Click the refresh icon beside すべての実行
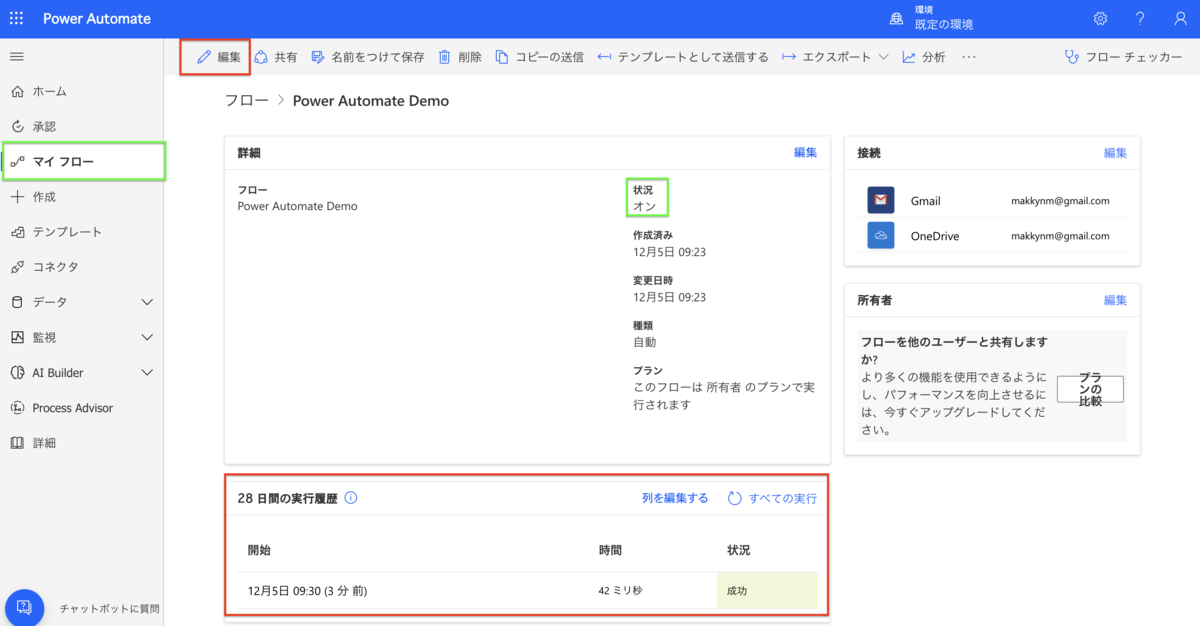This screenshot has height=626, width=1200. (735, 498)
